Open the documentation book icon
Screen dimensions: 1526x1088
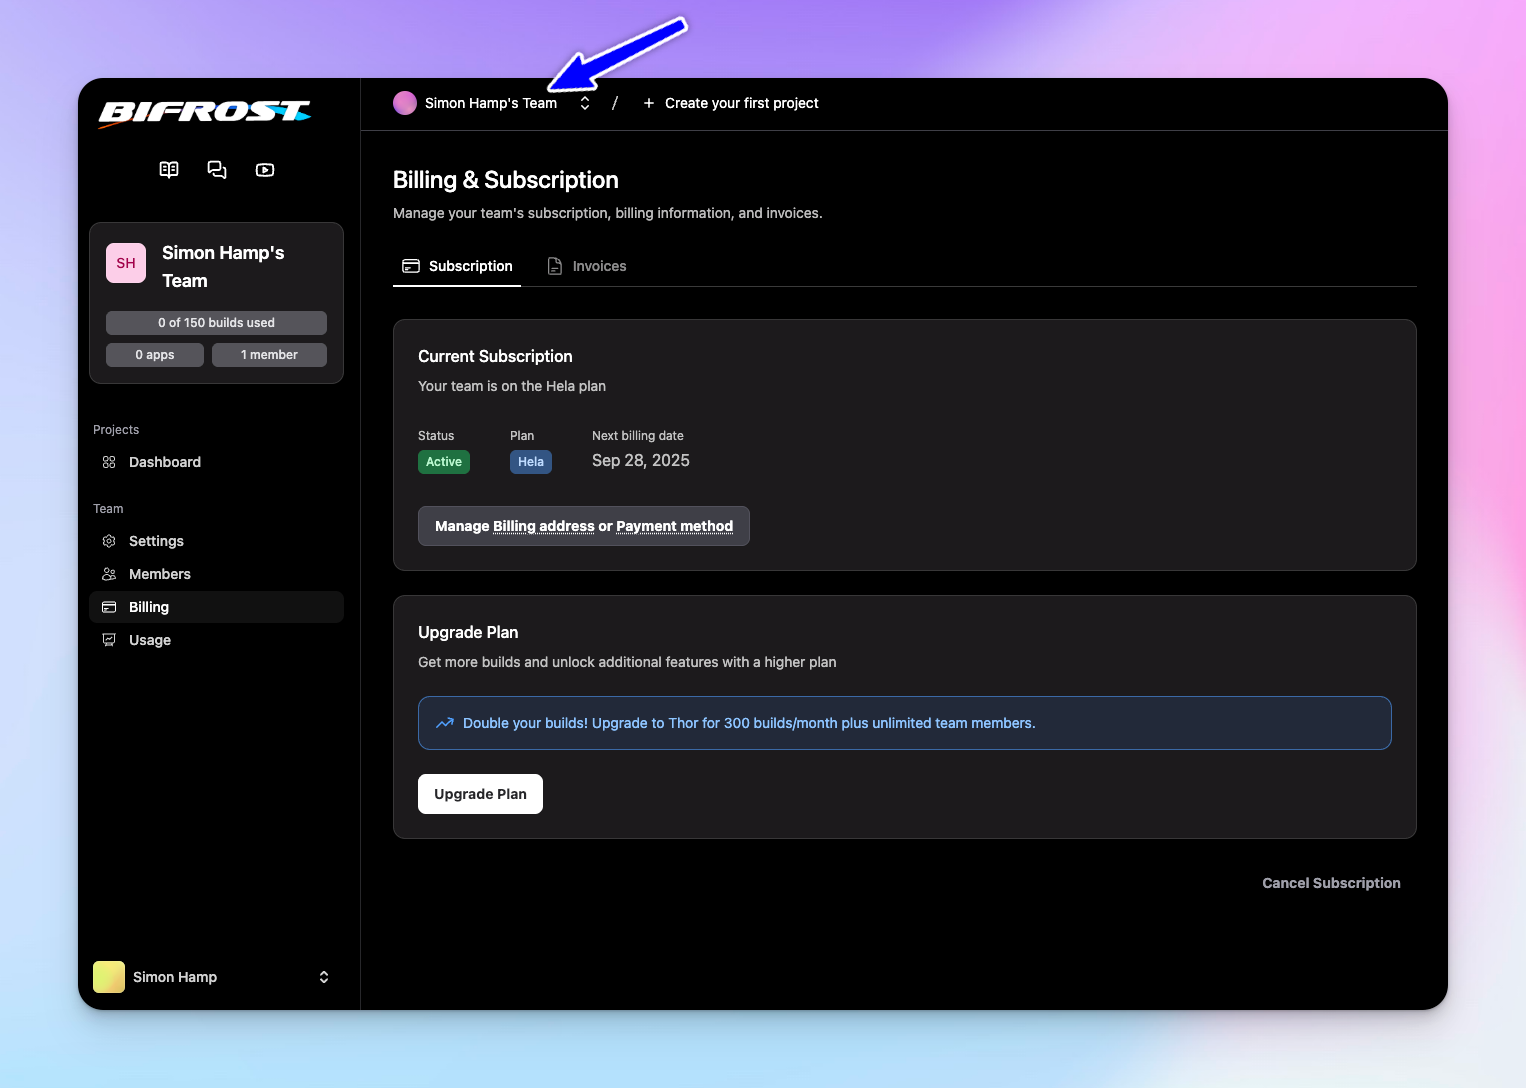tap(169, 170)
